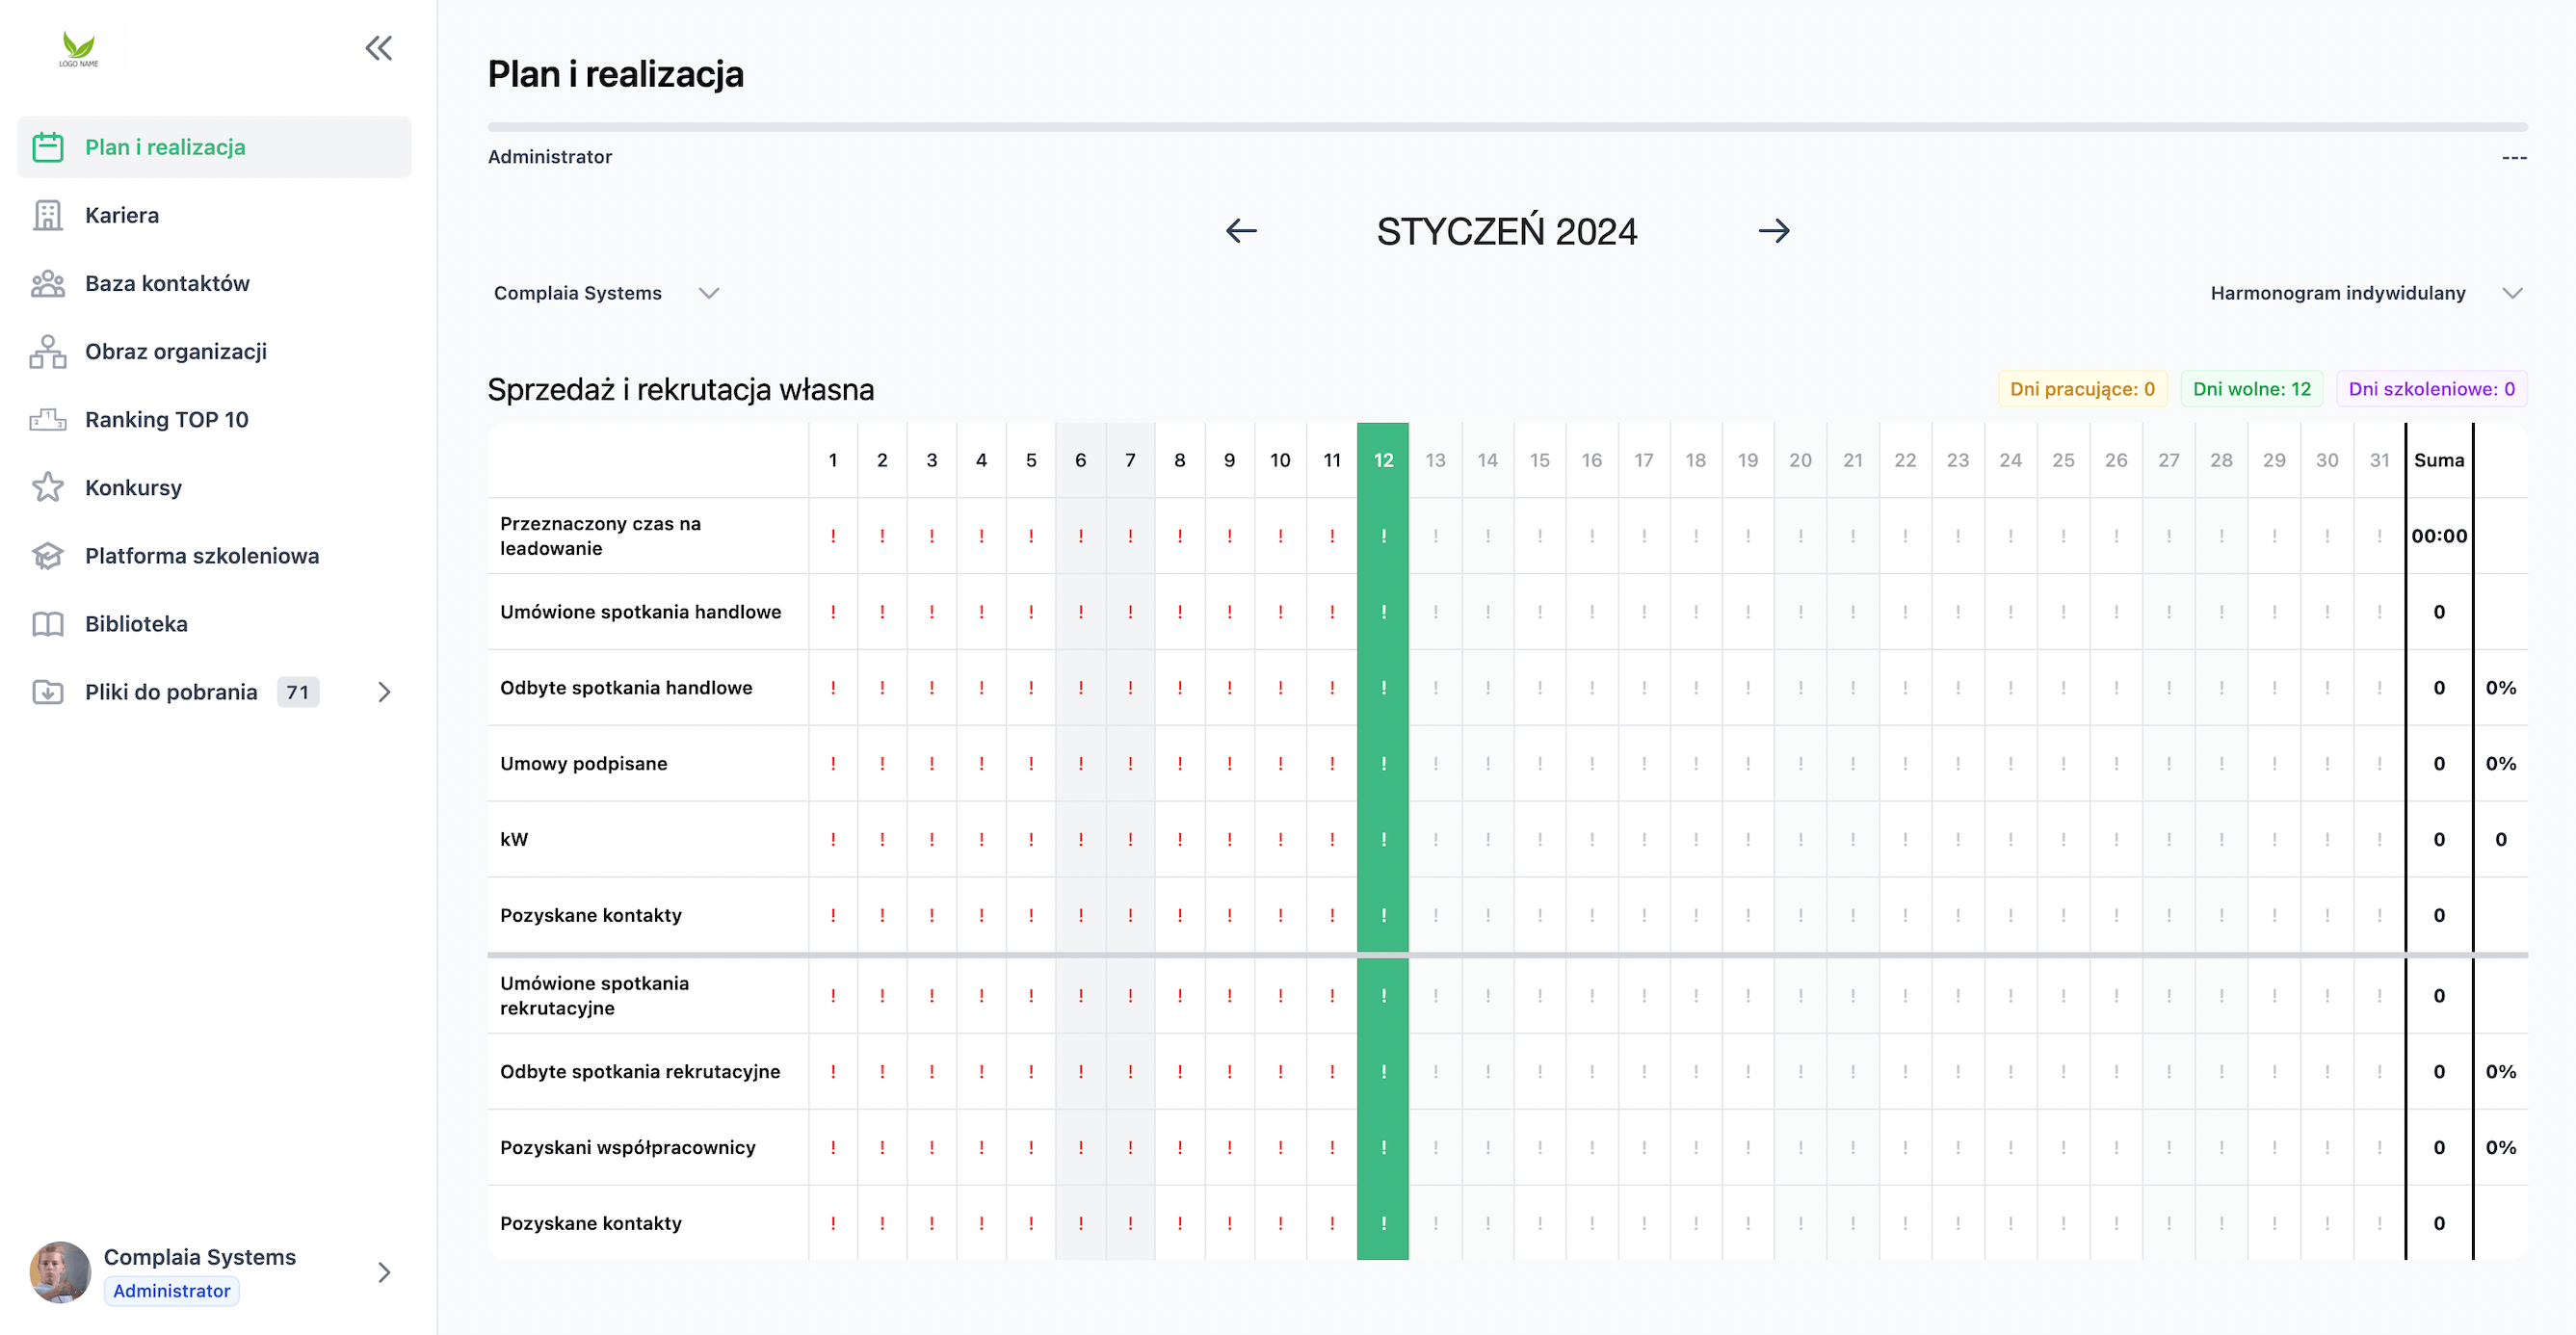
Task: Click the star icon beside Konkursy
Action: coord(48,487)
